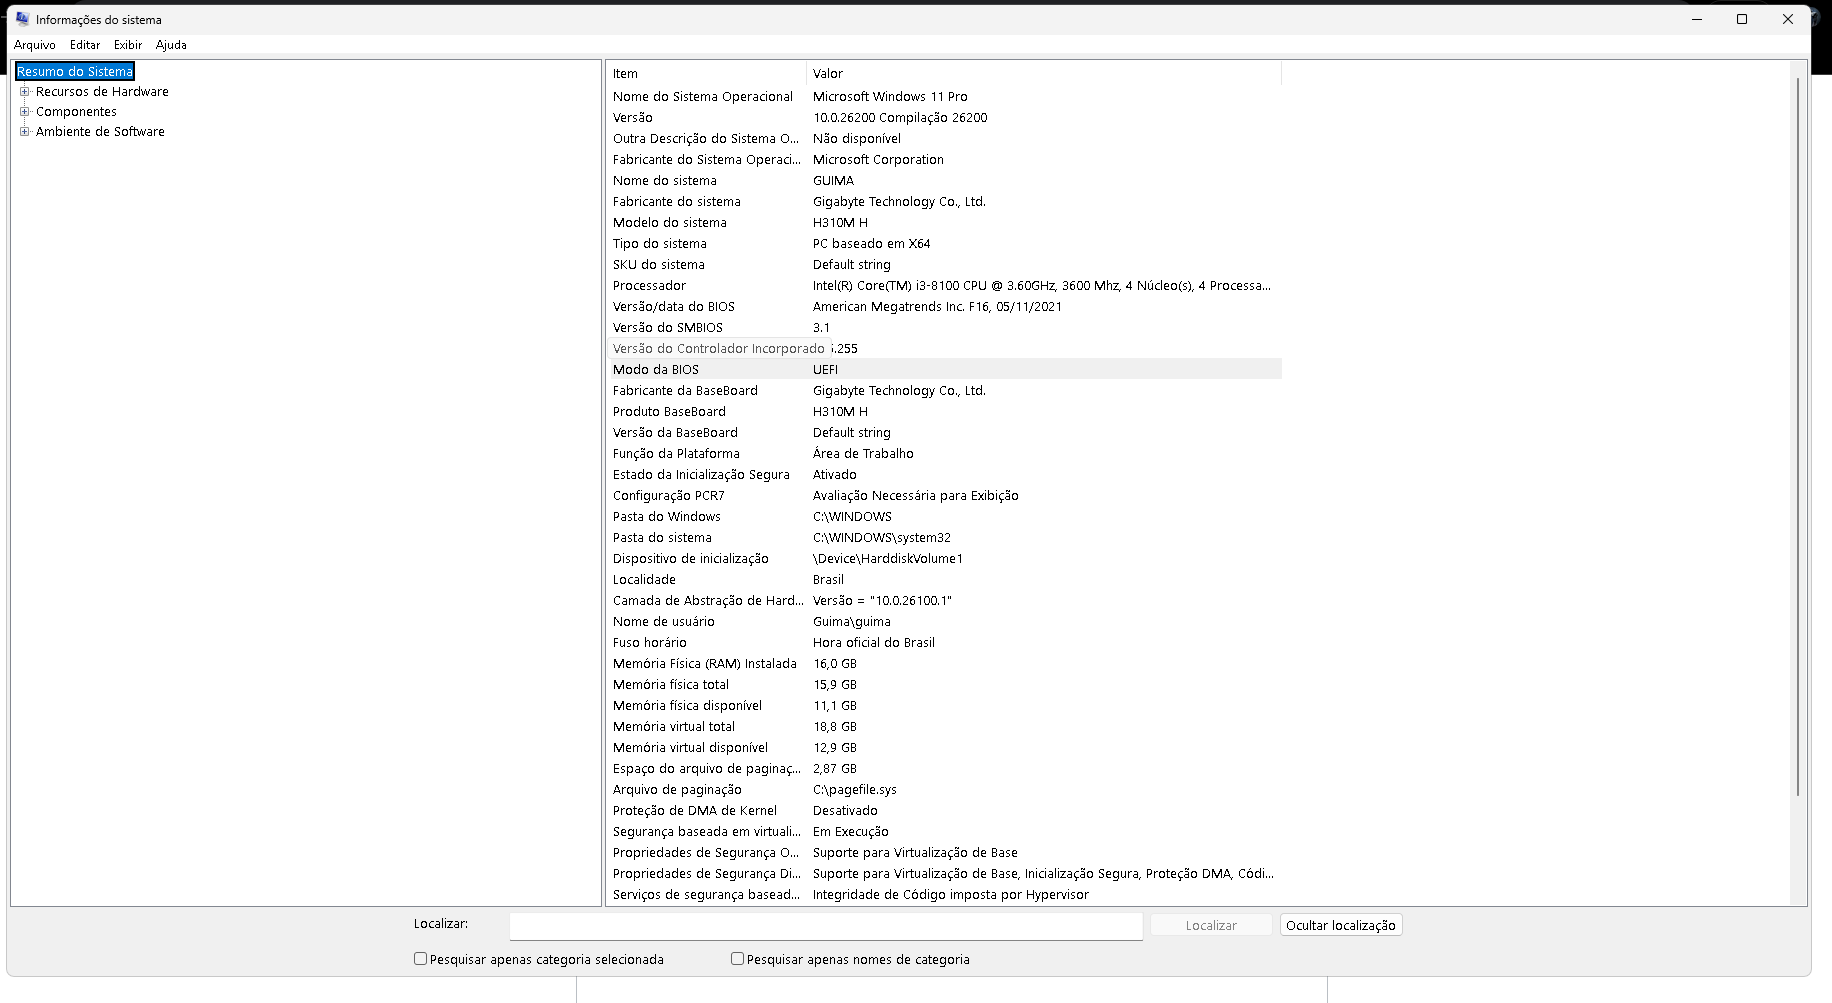Select the Versão da BaseBoard row
Viewport: 1832px width, 1003px height.
(944, 433)
